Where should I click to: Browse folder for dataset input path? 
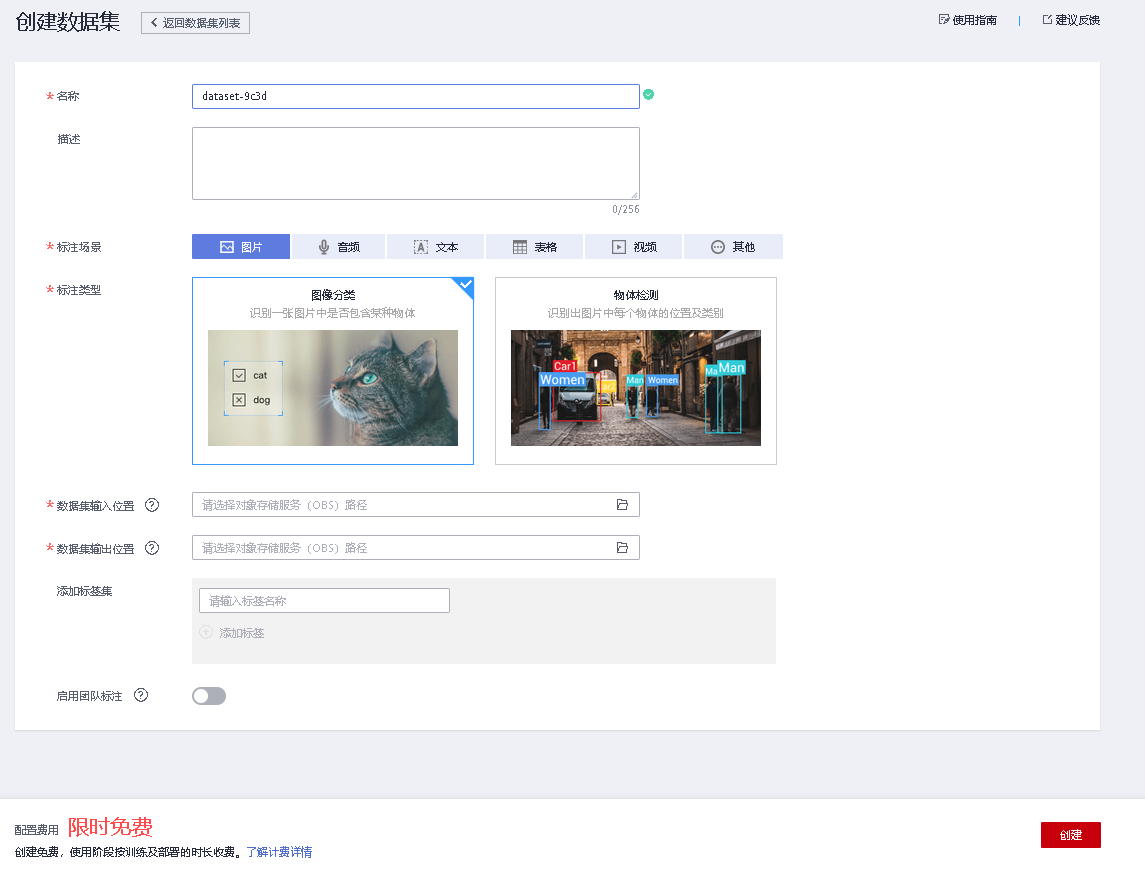click(622, 505)
